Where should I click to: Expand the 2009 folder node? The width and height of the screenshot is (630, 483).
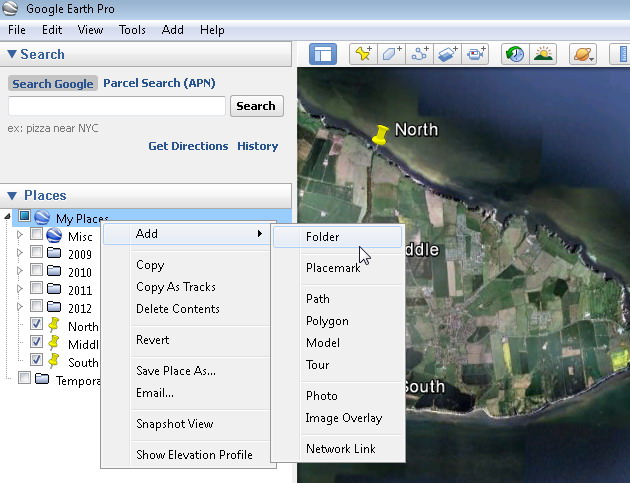point(19,253)
